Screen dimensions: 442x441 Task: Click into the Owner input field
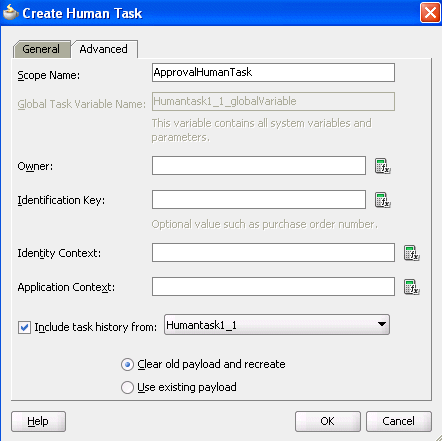259,165
